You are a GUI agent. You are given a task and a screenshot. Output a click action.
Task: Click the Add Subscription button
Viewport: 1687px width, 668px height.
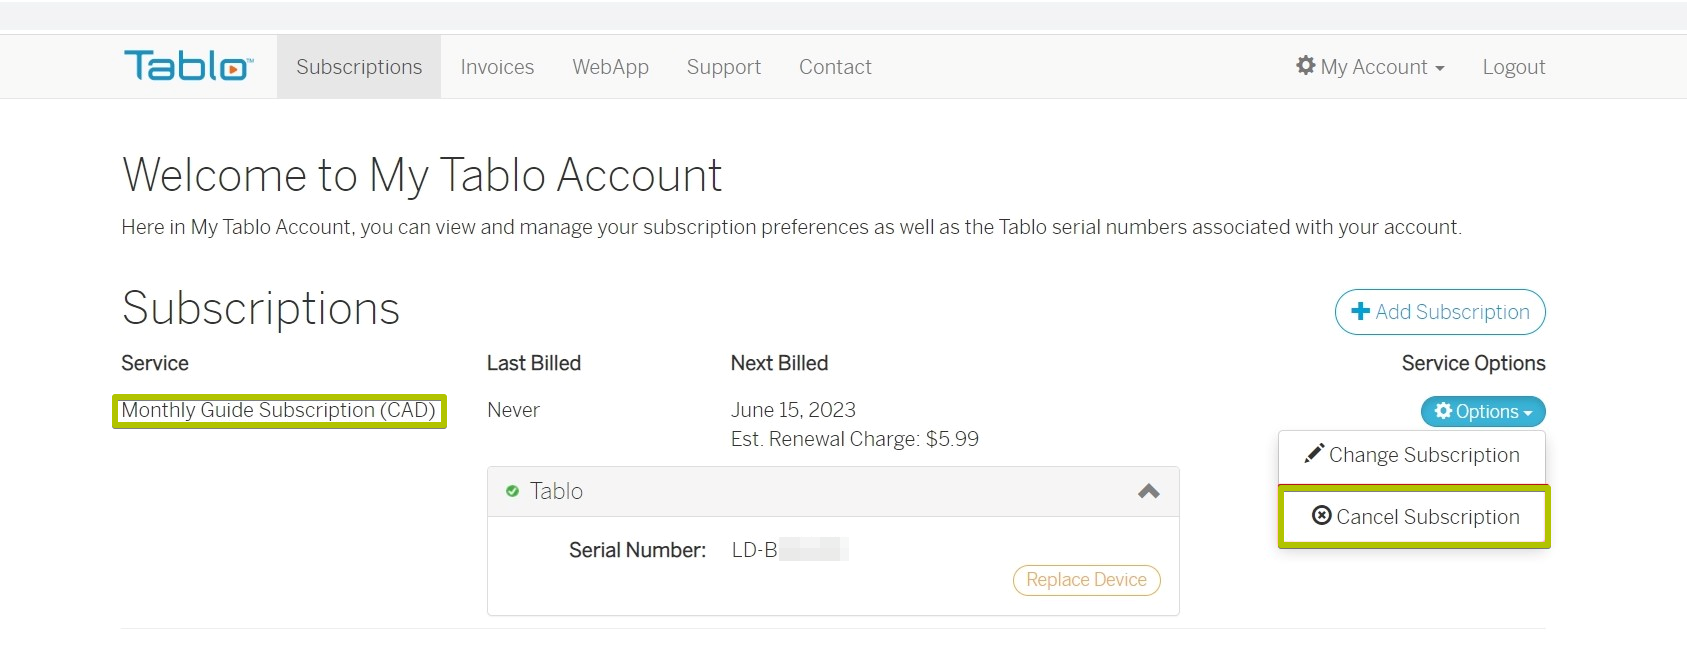[x=1440, y=312]
